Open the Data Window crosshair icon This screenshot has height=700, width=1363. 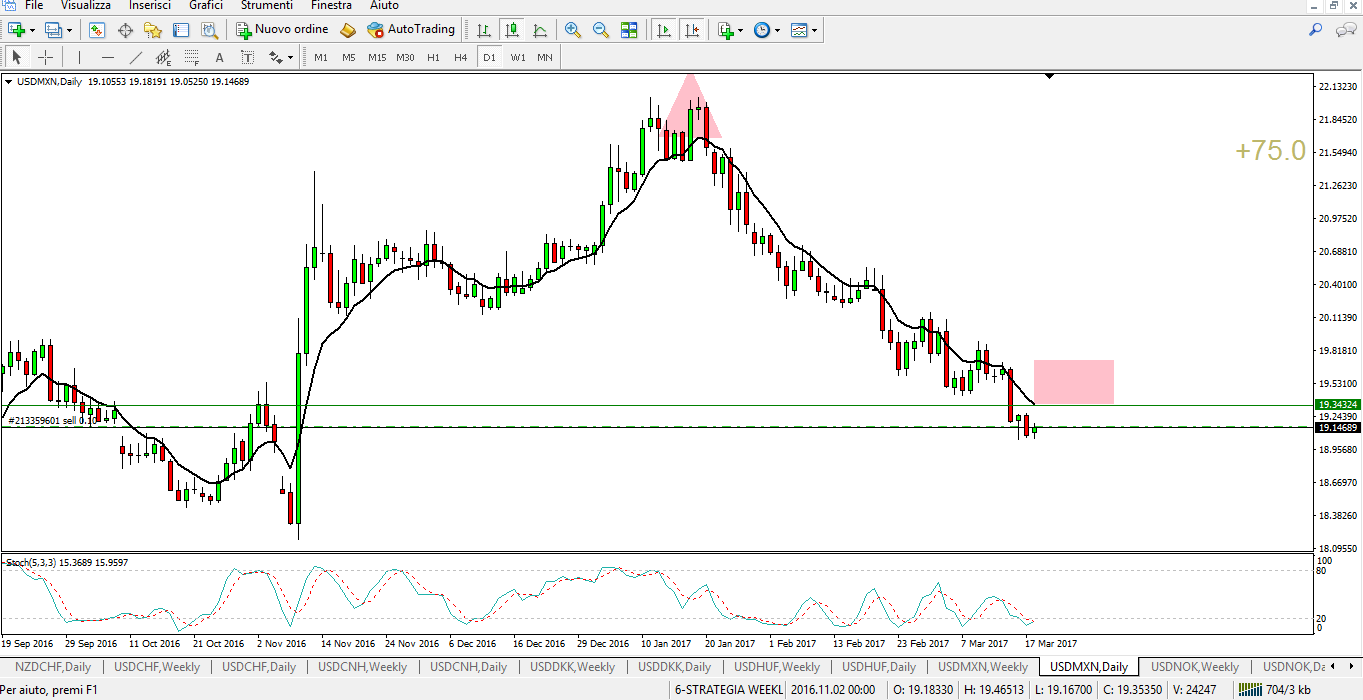(126, 30)
